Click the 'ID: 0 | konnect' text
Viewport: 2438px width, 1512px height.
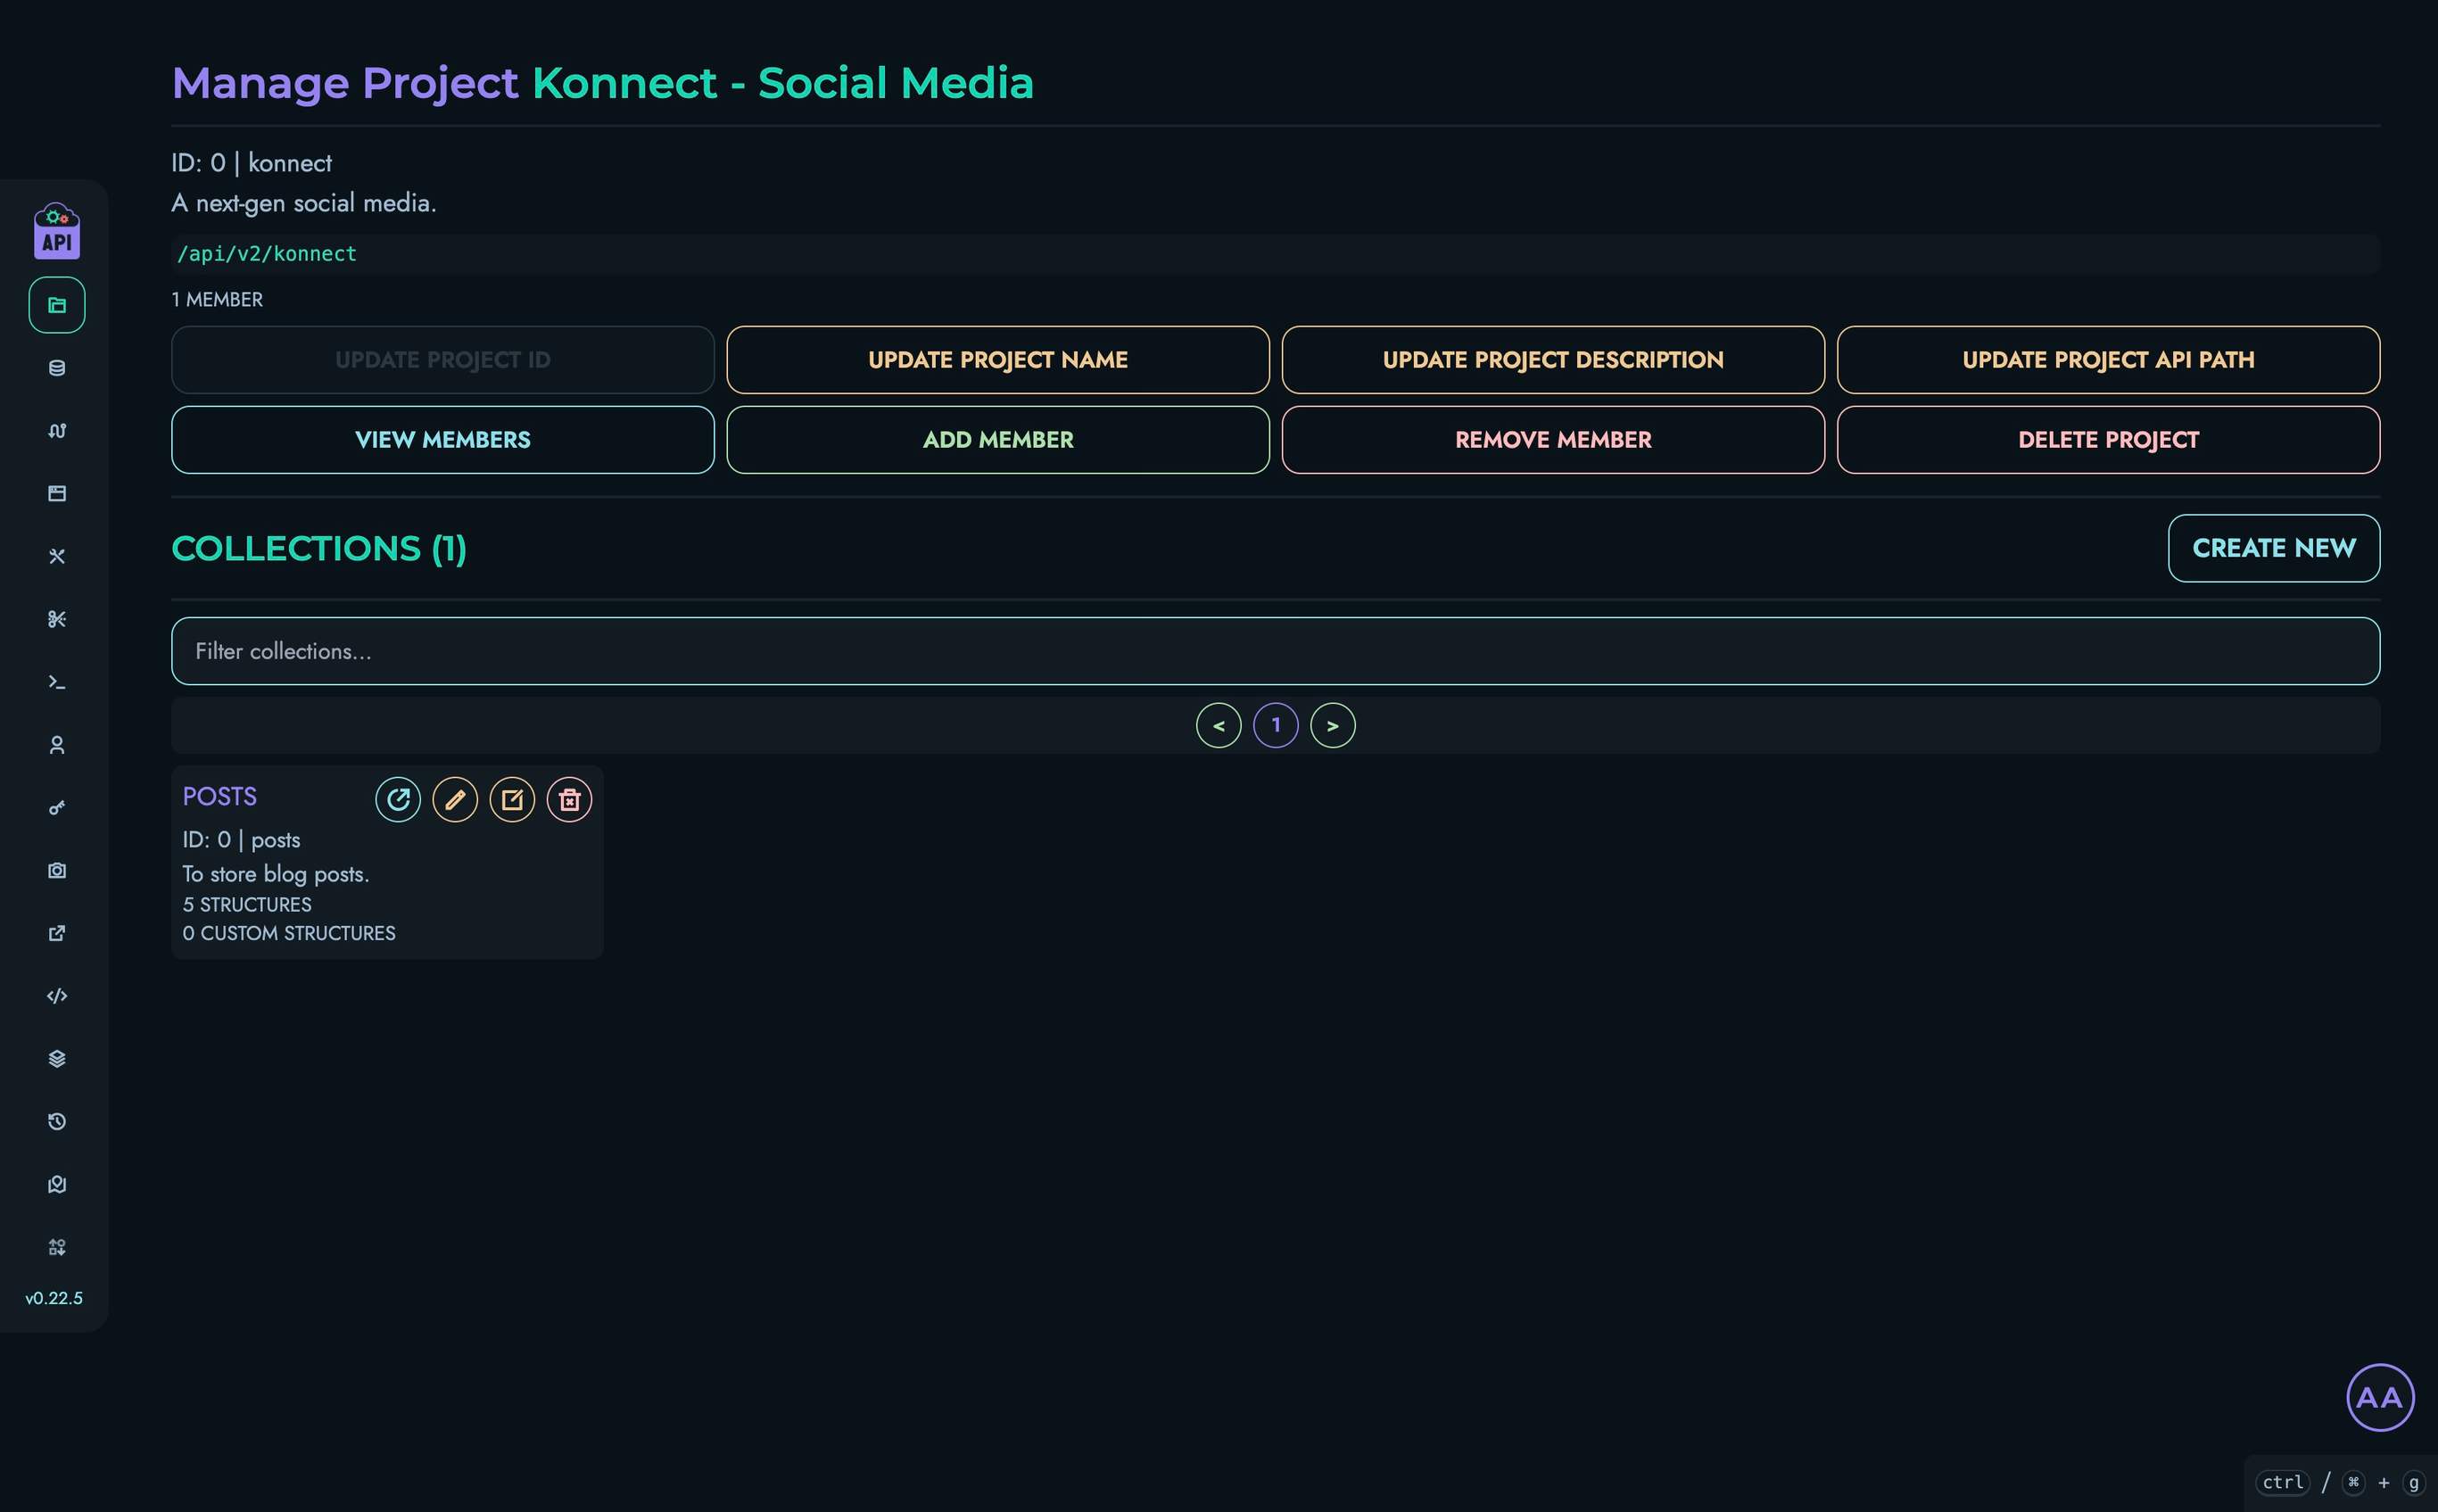click(251, 163)
